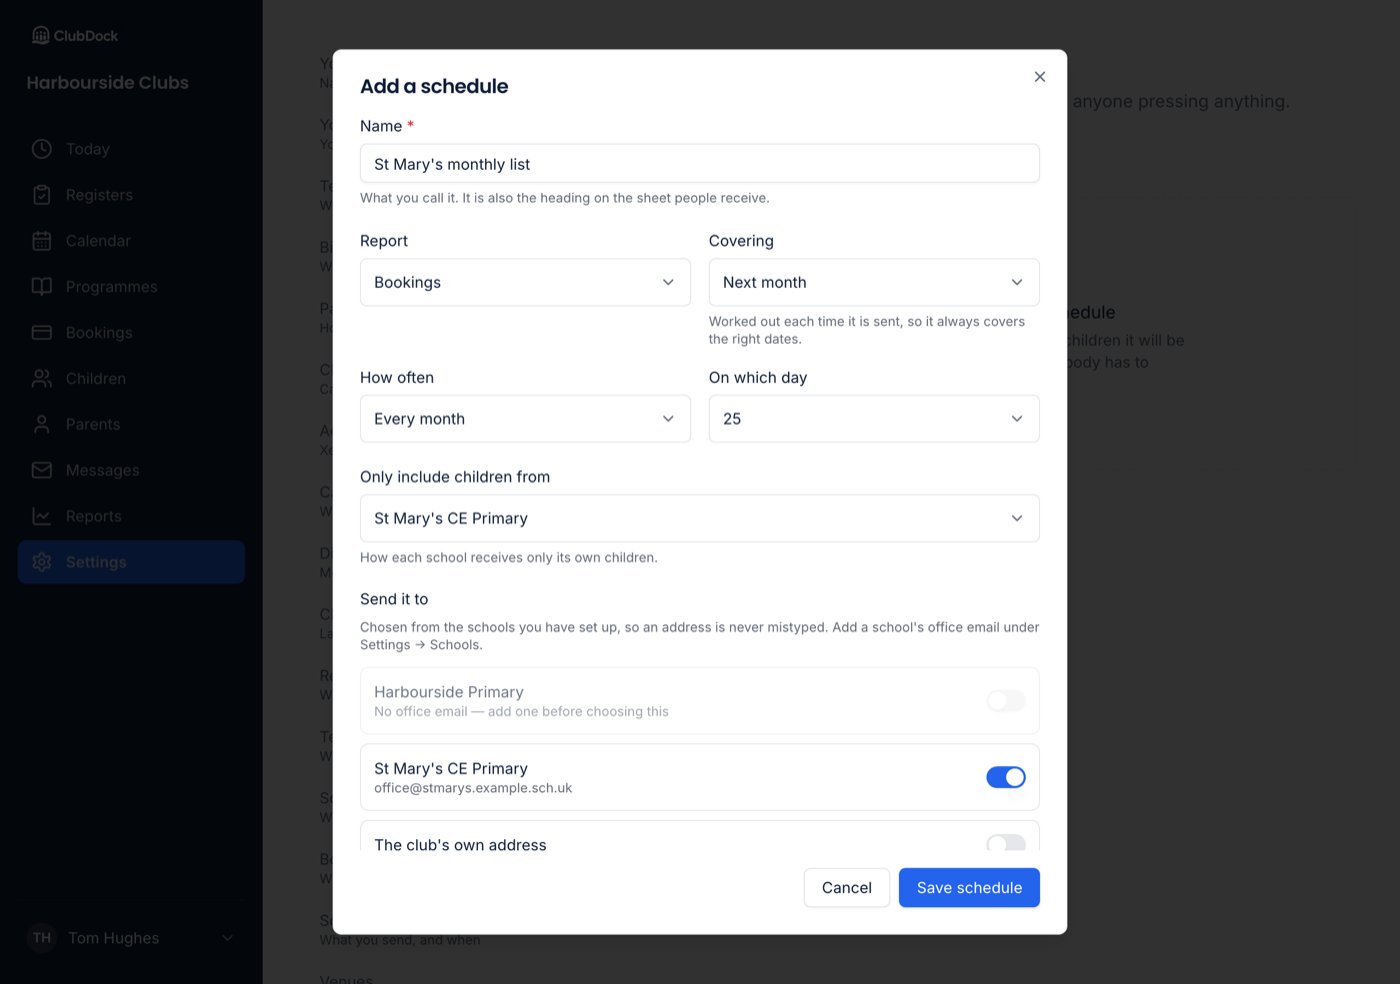Close the Add a schedule dialog
Screen dimensions: 1400x984
point(1040,77)
